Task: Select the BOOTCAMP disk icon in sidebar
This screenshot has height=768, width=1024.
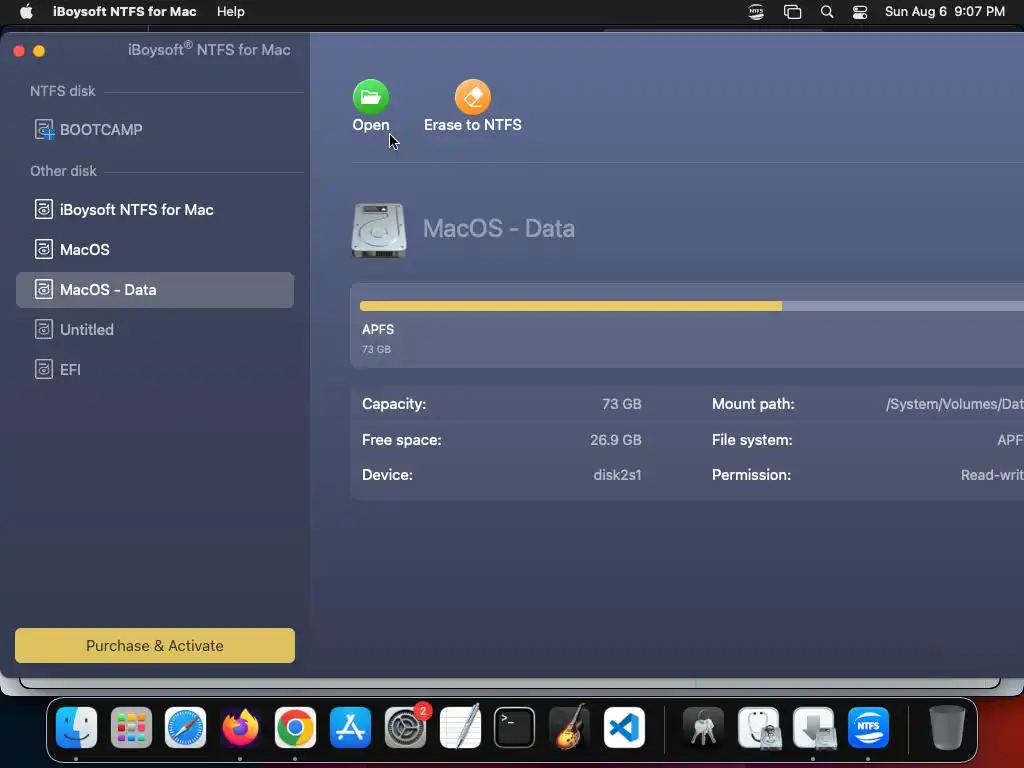Action: pyautogui.click(x=44, y=129)
